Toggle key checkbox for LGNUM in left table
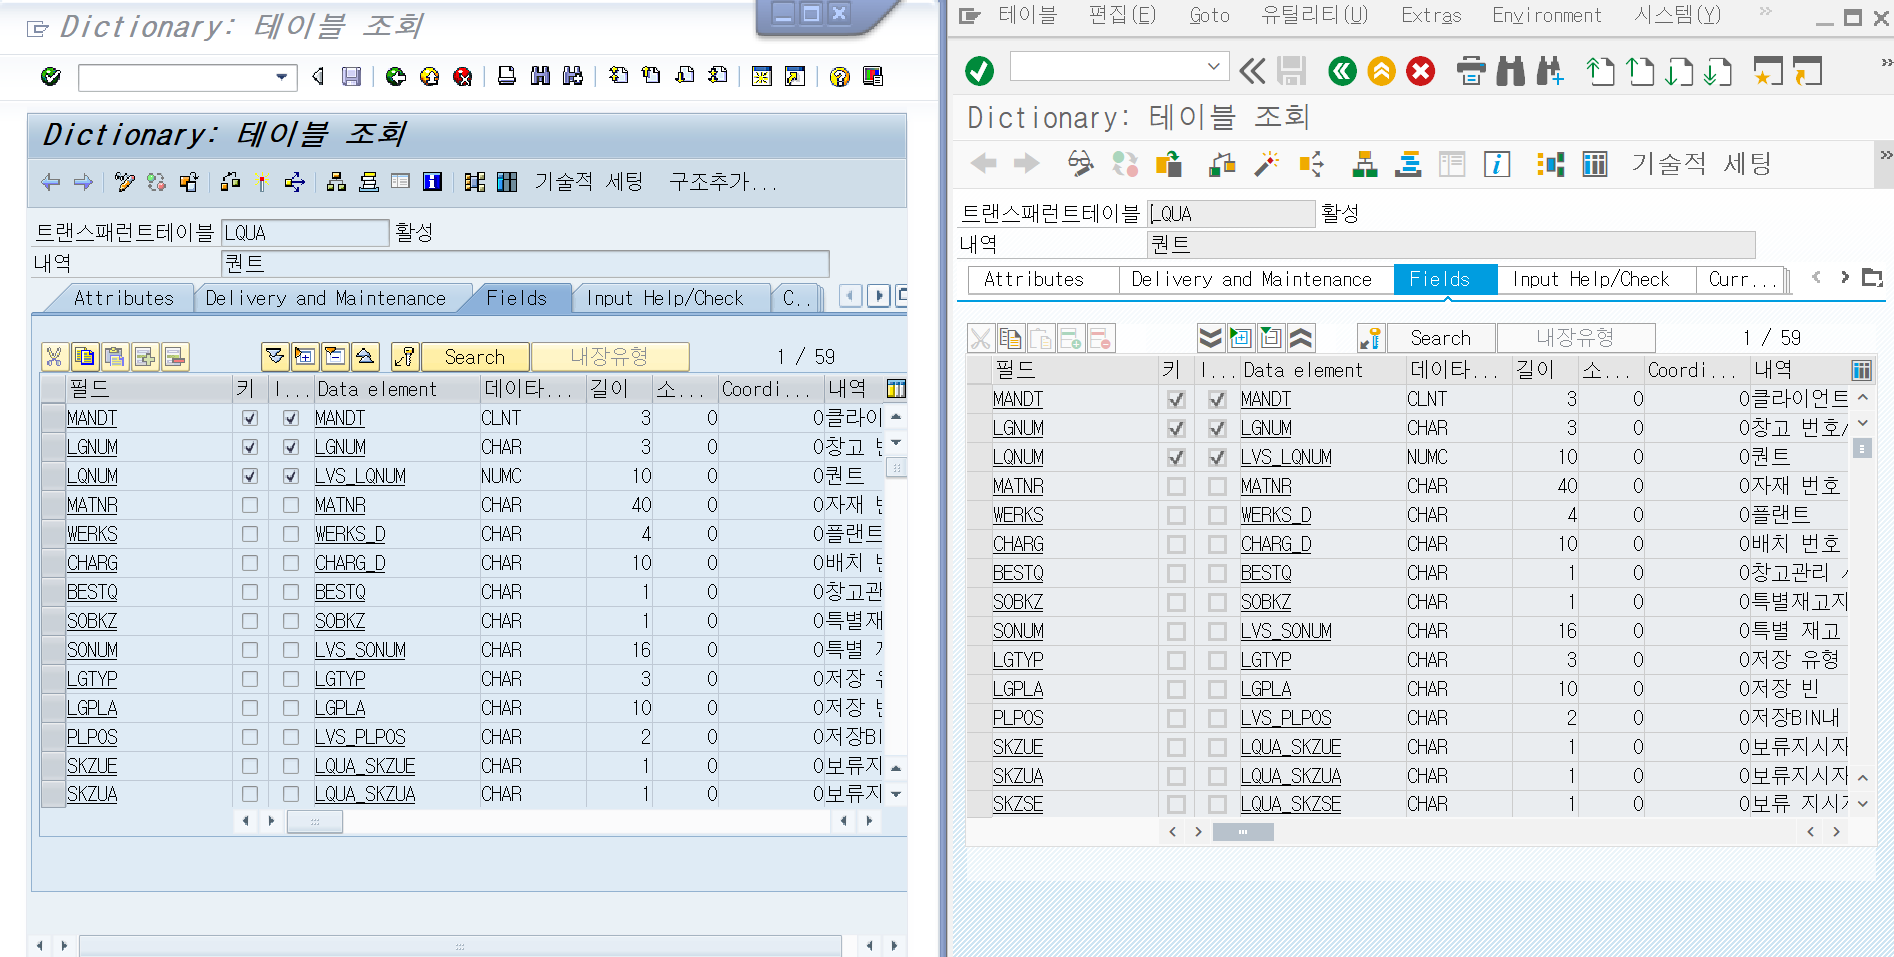 [250, 447]
